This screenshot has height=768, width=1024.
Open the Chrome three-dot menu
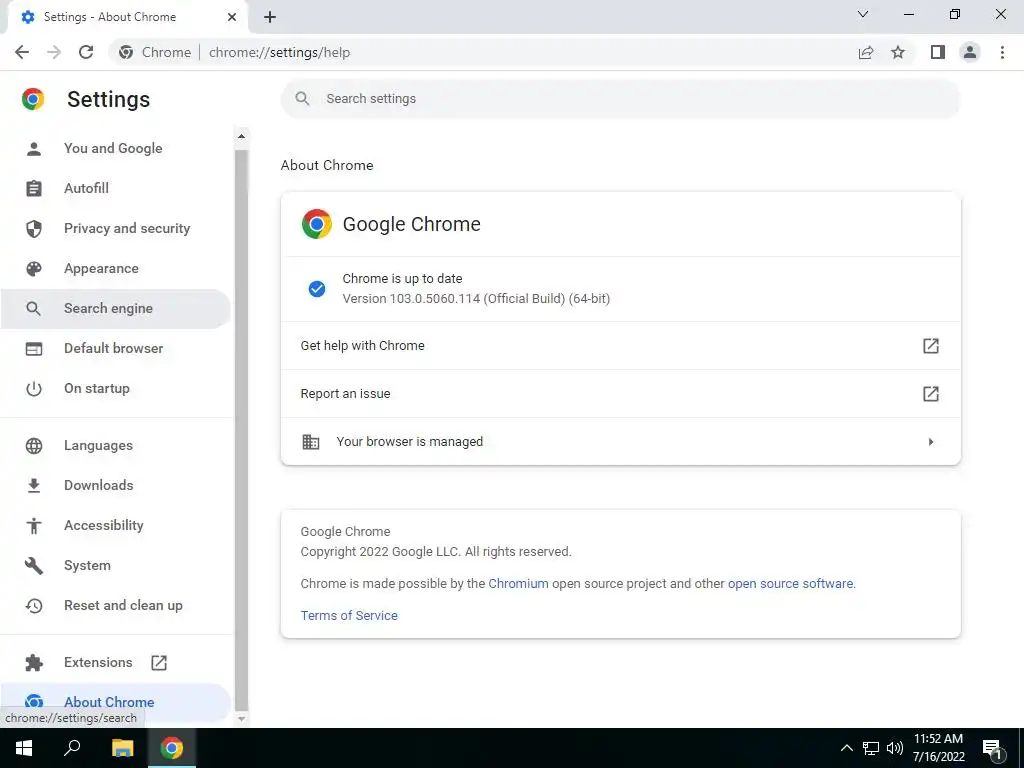click(x=1002, y=52)
